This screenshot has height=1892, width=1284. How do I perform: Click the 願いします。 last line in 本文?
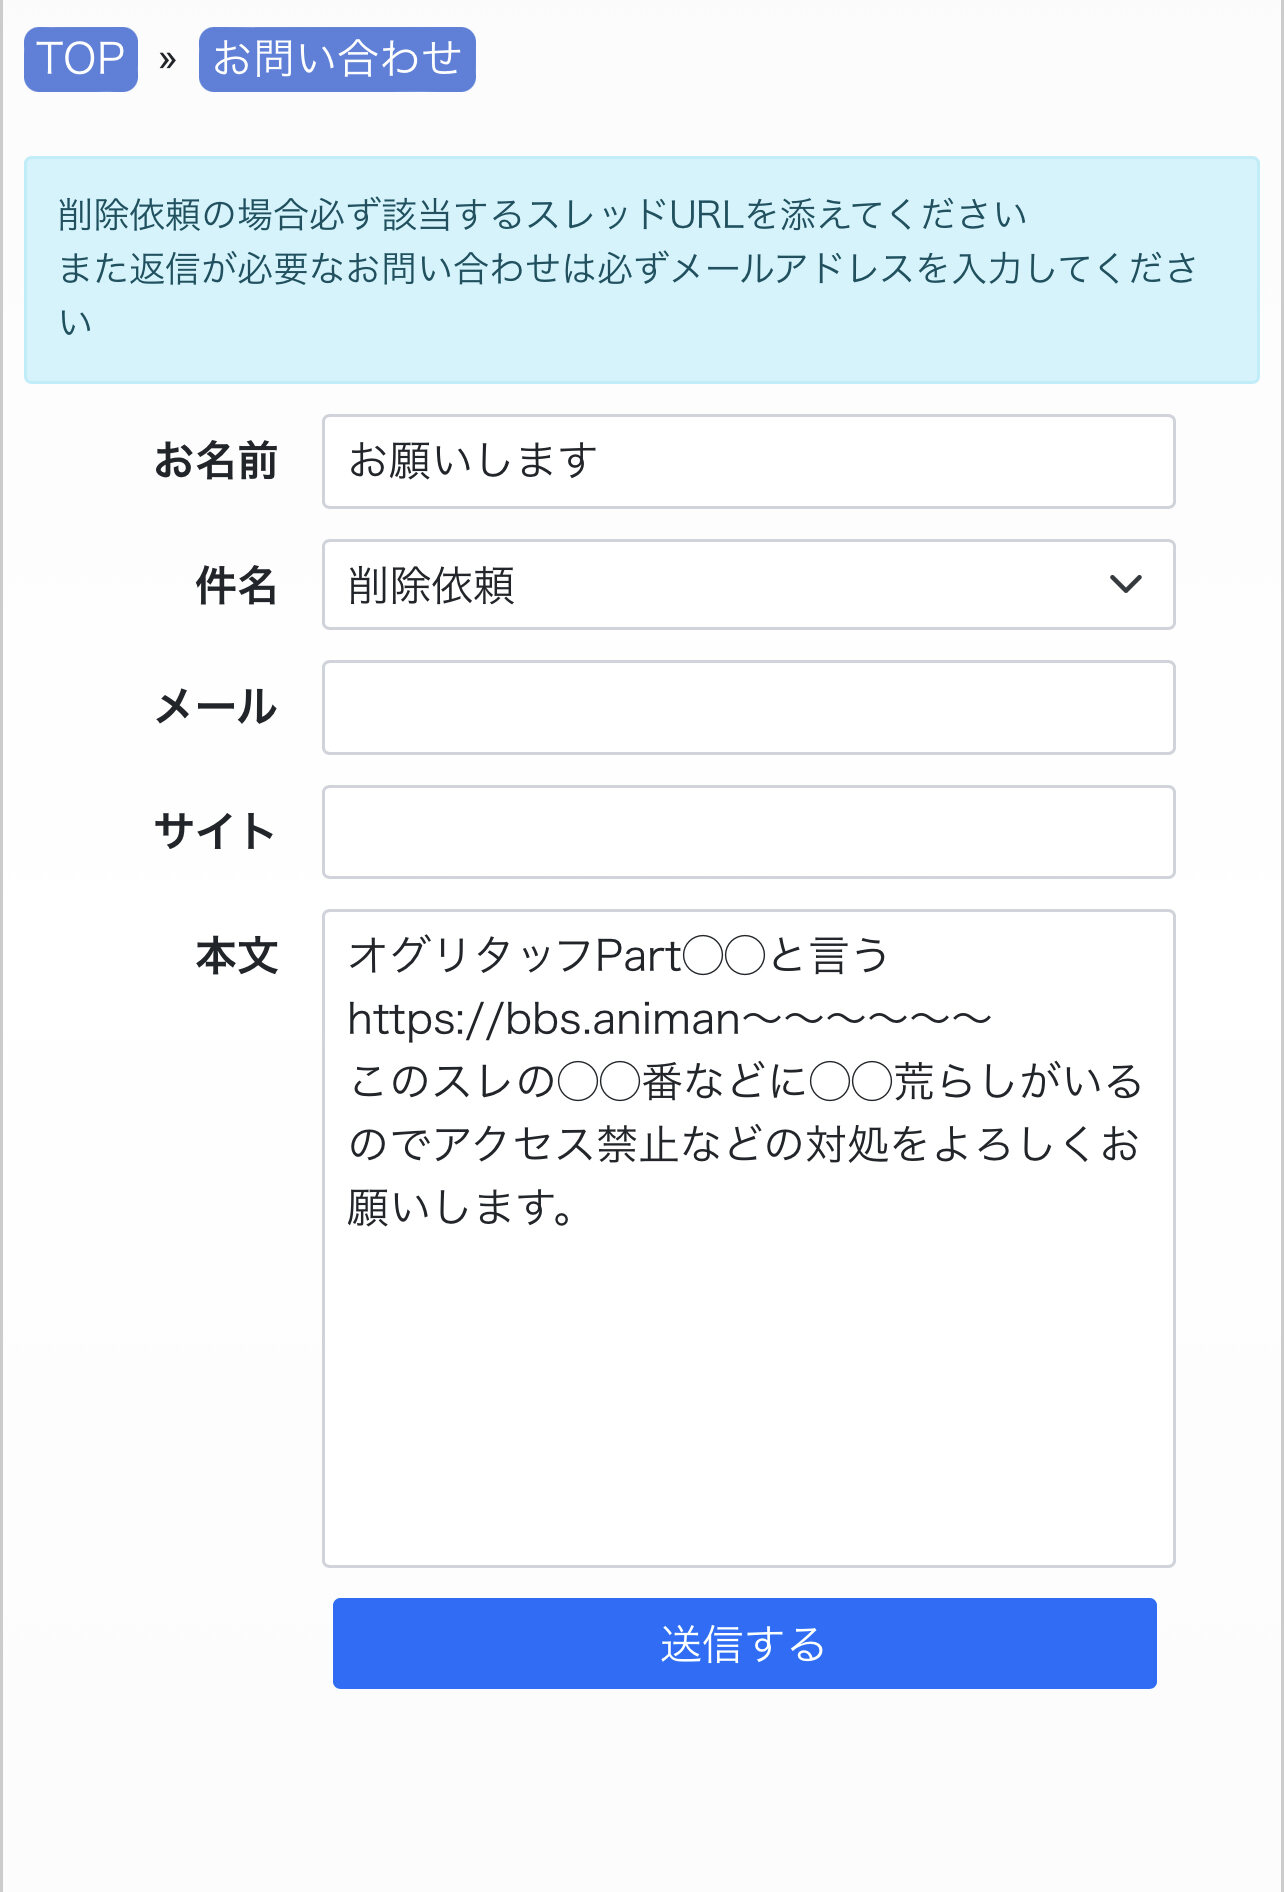click(x=462, y=1207)
